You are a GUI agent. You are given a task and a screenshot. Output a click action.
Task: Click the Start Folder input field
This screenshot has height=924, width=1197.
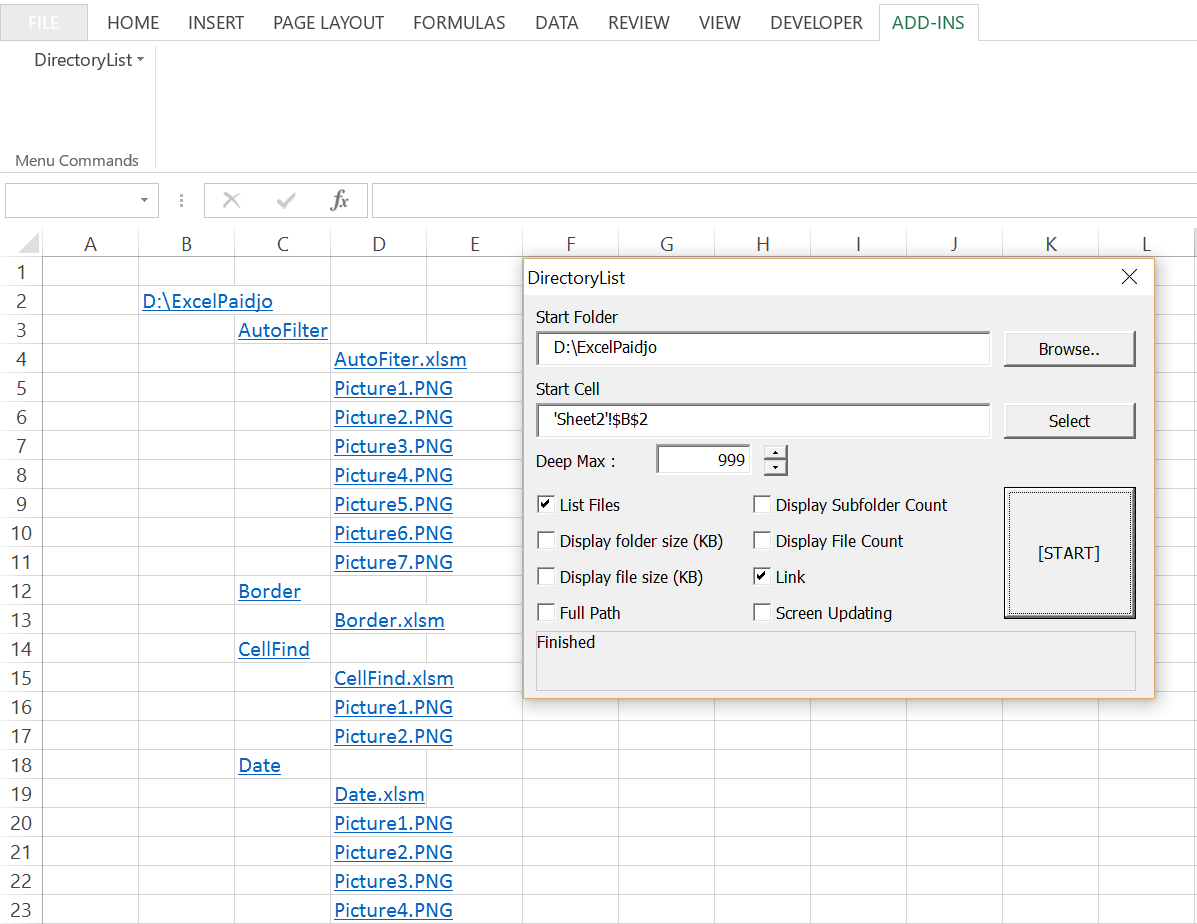(763, 348)
